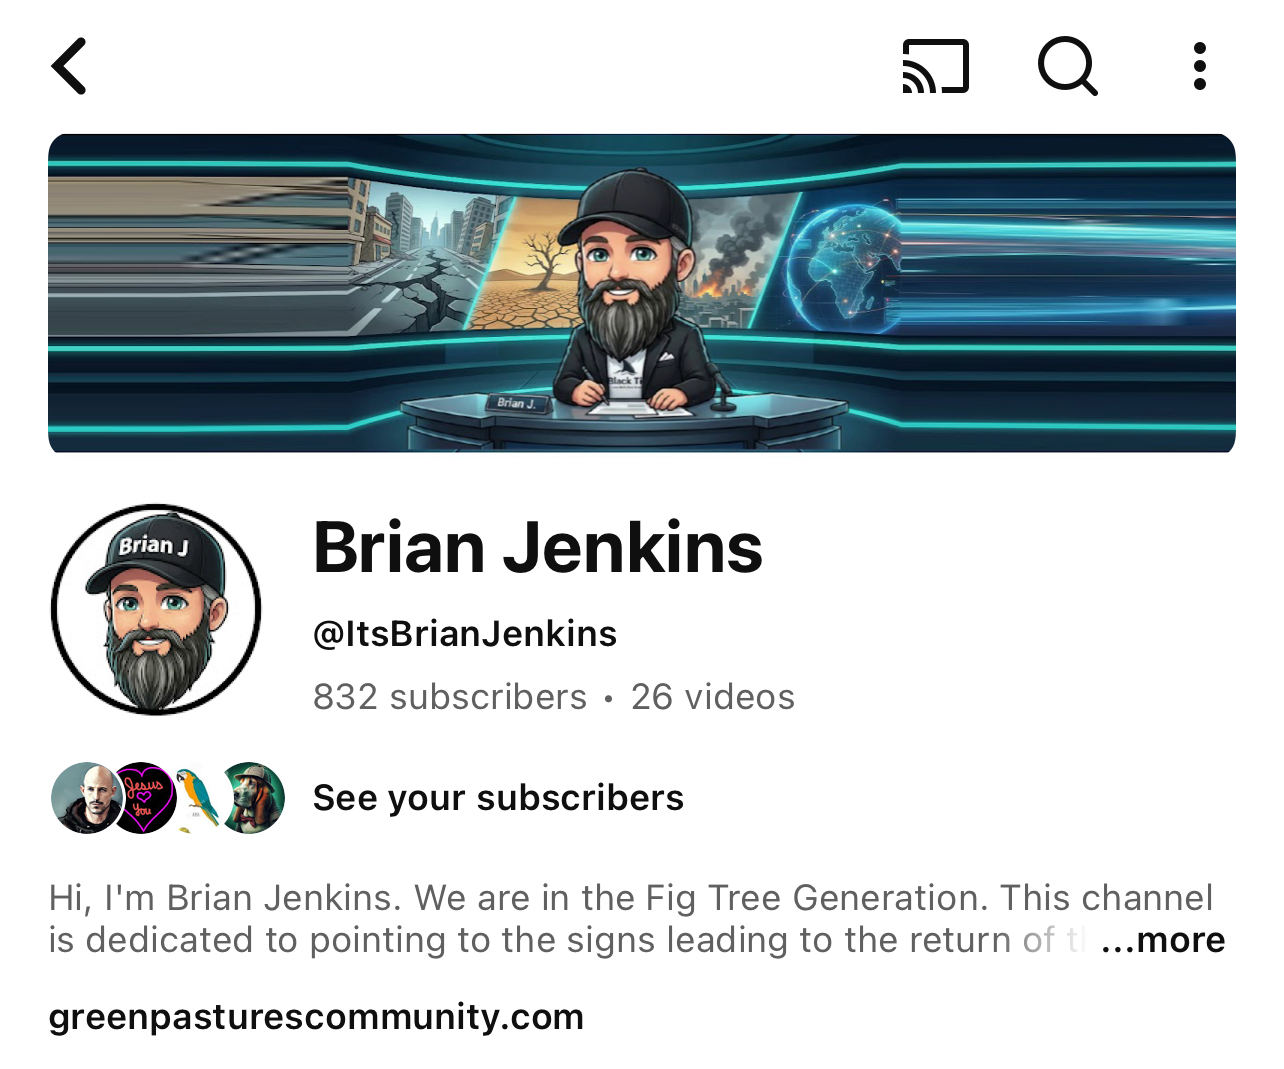Go back with the left arrow

(x=69, y=66)
